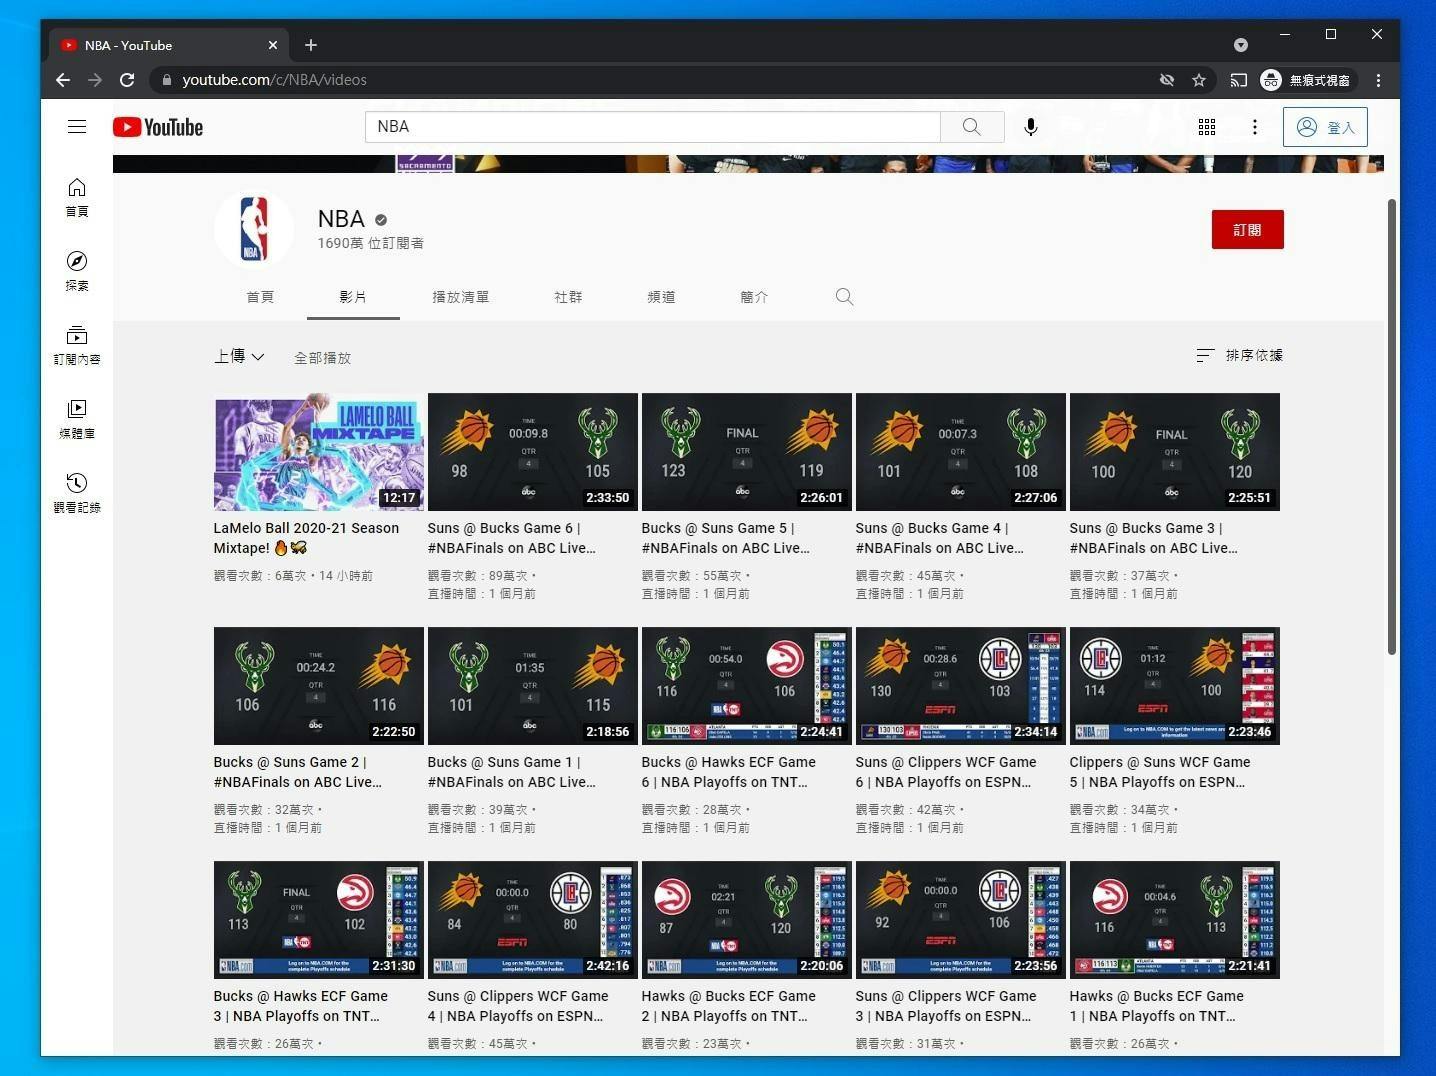This screenshot has width=1436, height=1076.
Task: Click the 全部播放 play all link
Action: (x=322, y=357)
